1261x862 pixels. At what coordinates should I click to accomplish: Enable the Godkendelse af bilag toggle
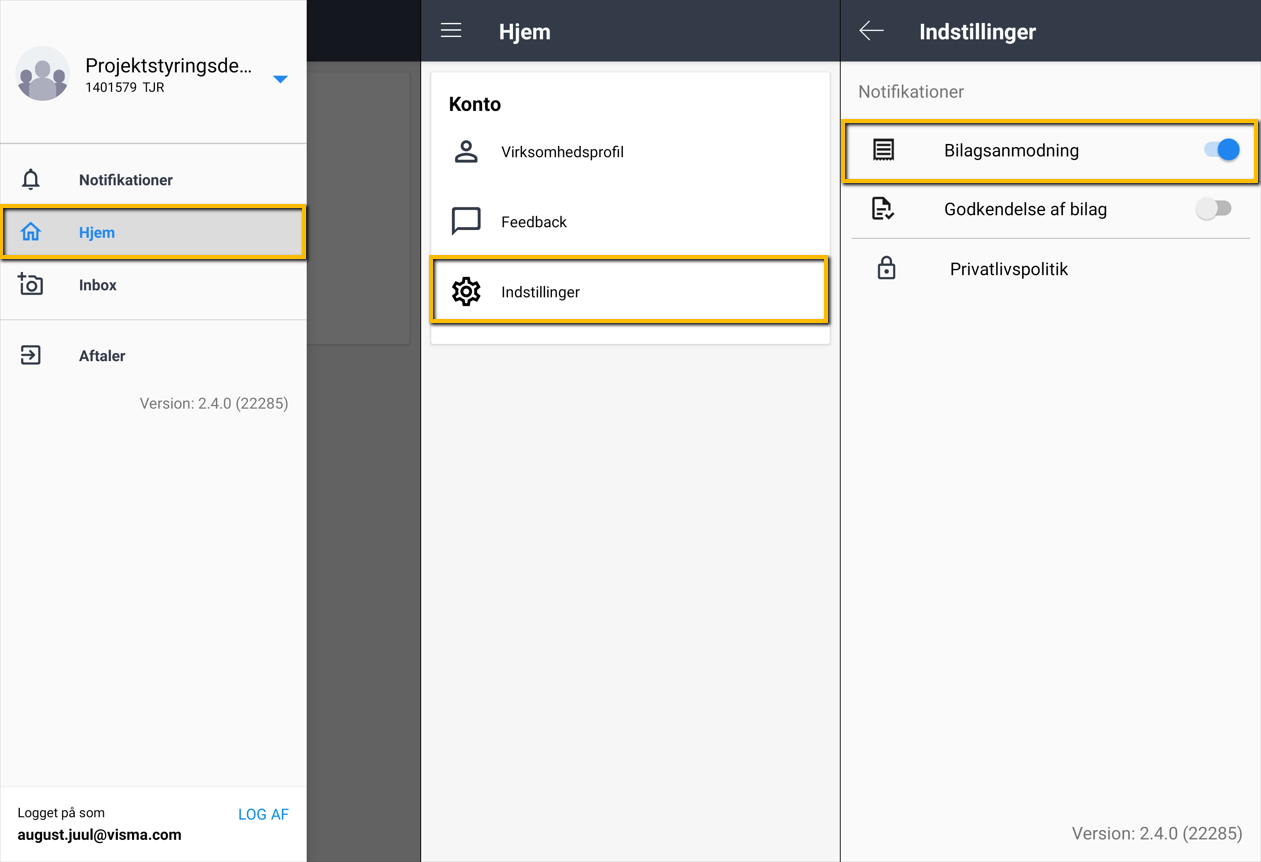point(1213,209)
